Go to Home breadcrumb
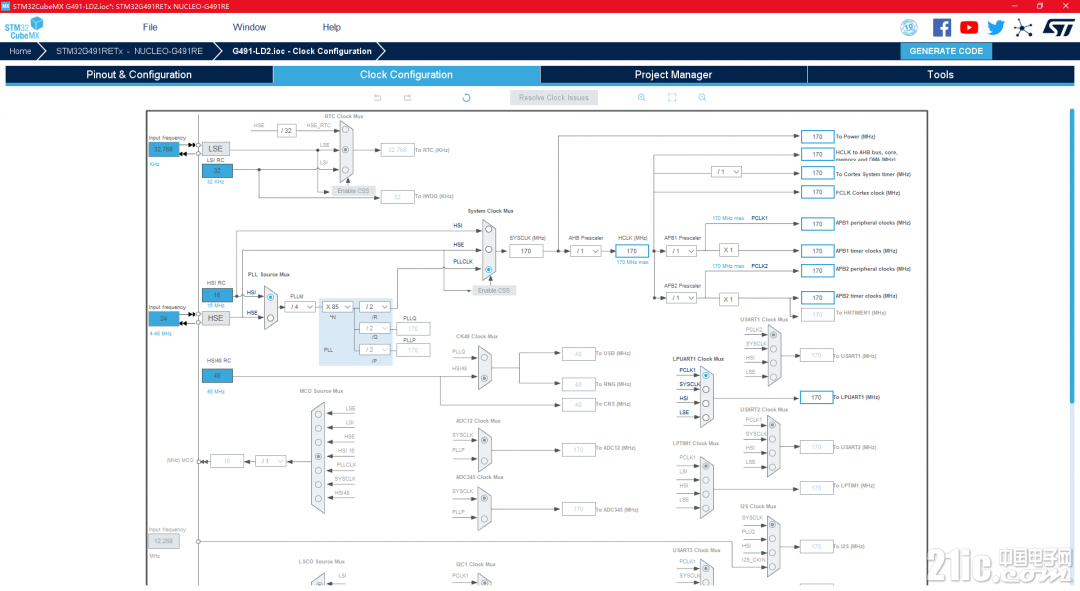 (20, 51)
